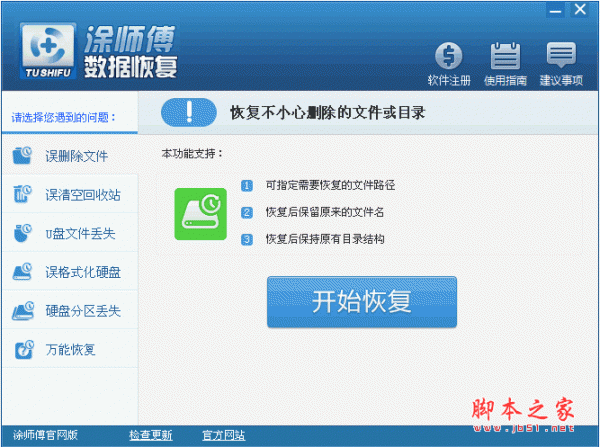Click the 误删除文件 folder icon
The image size is (600, 447).
(22, 155)
